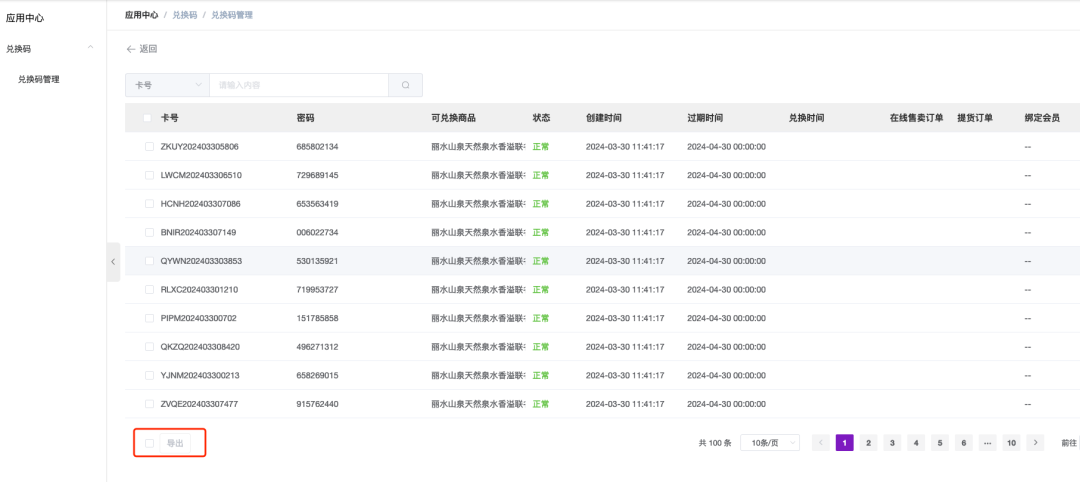
Task: Click 应用中心 sidebar title
Action: pos(25,18)
